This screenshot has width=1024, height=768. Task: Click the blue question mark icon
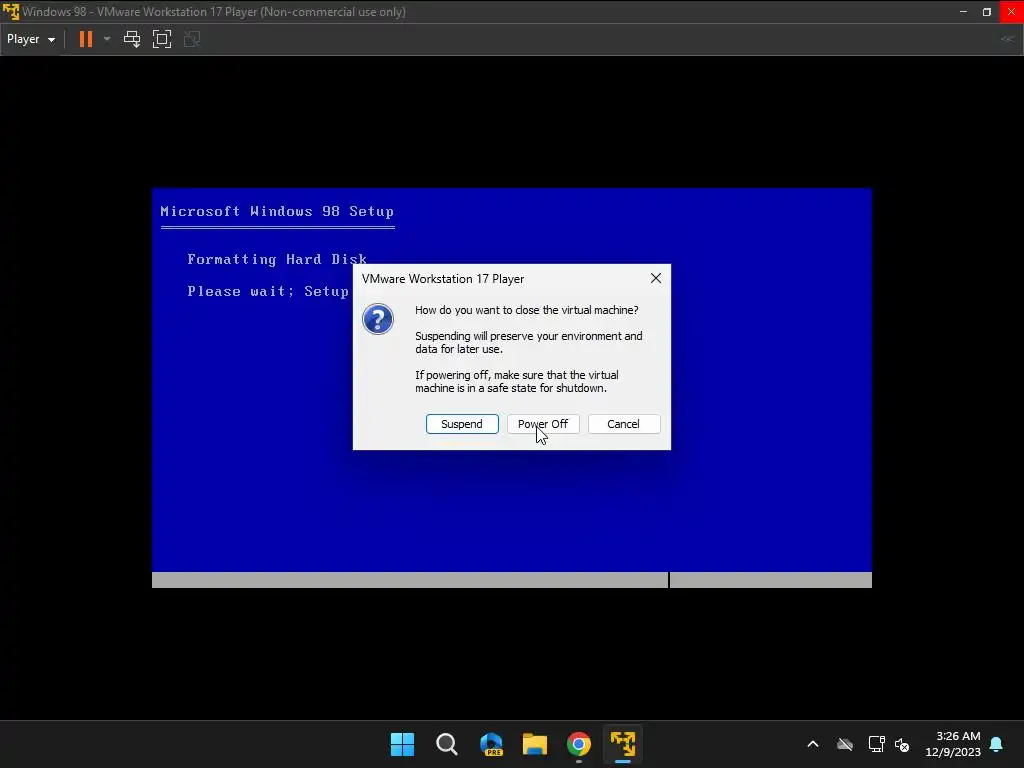coord(377,319)
